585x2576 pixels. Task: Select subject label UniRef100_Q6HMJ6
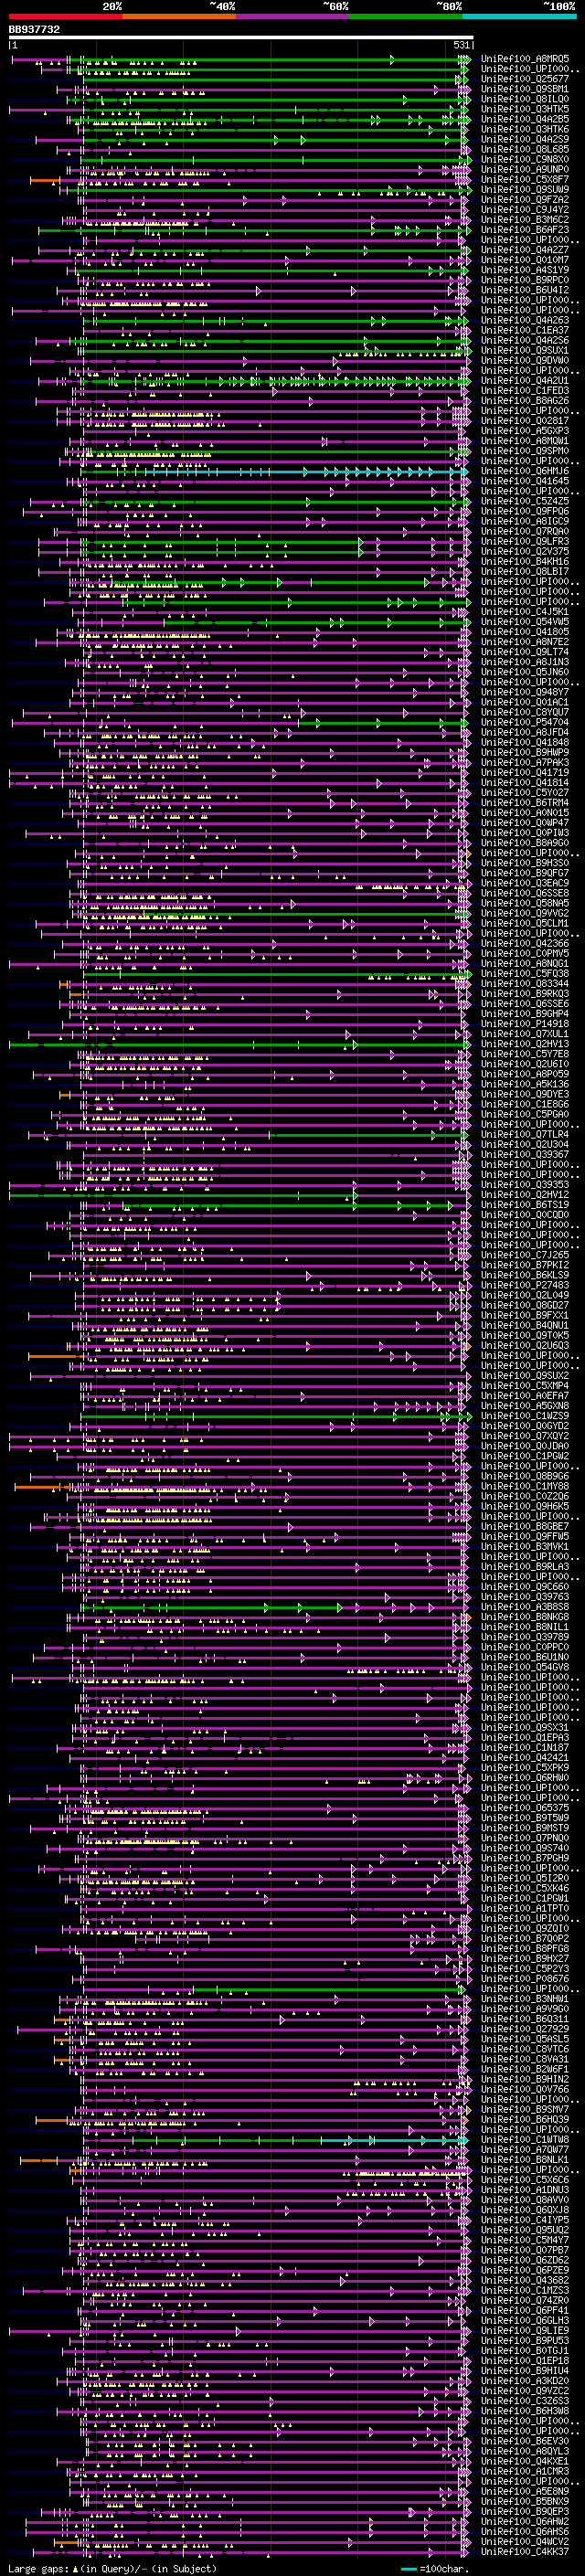[x=525, y=471]
